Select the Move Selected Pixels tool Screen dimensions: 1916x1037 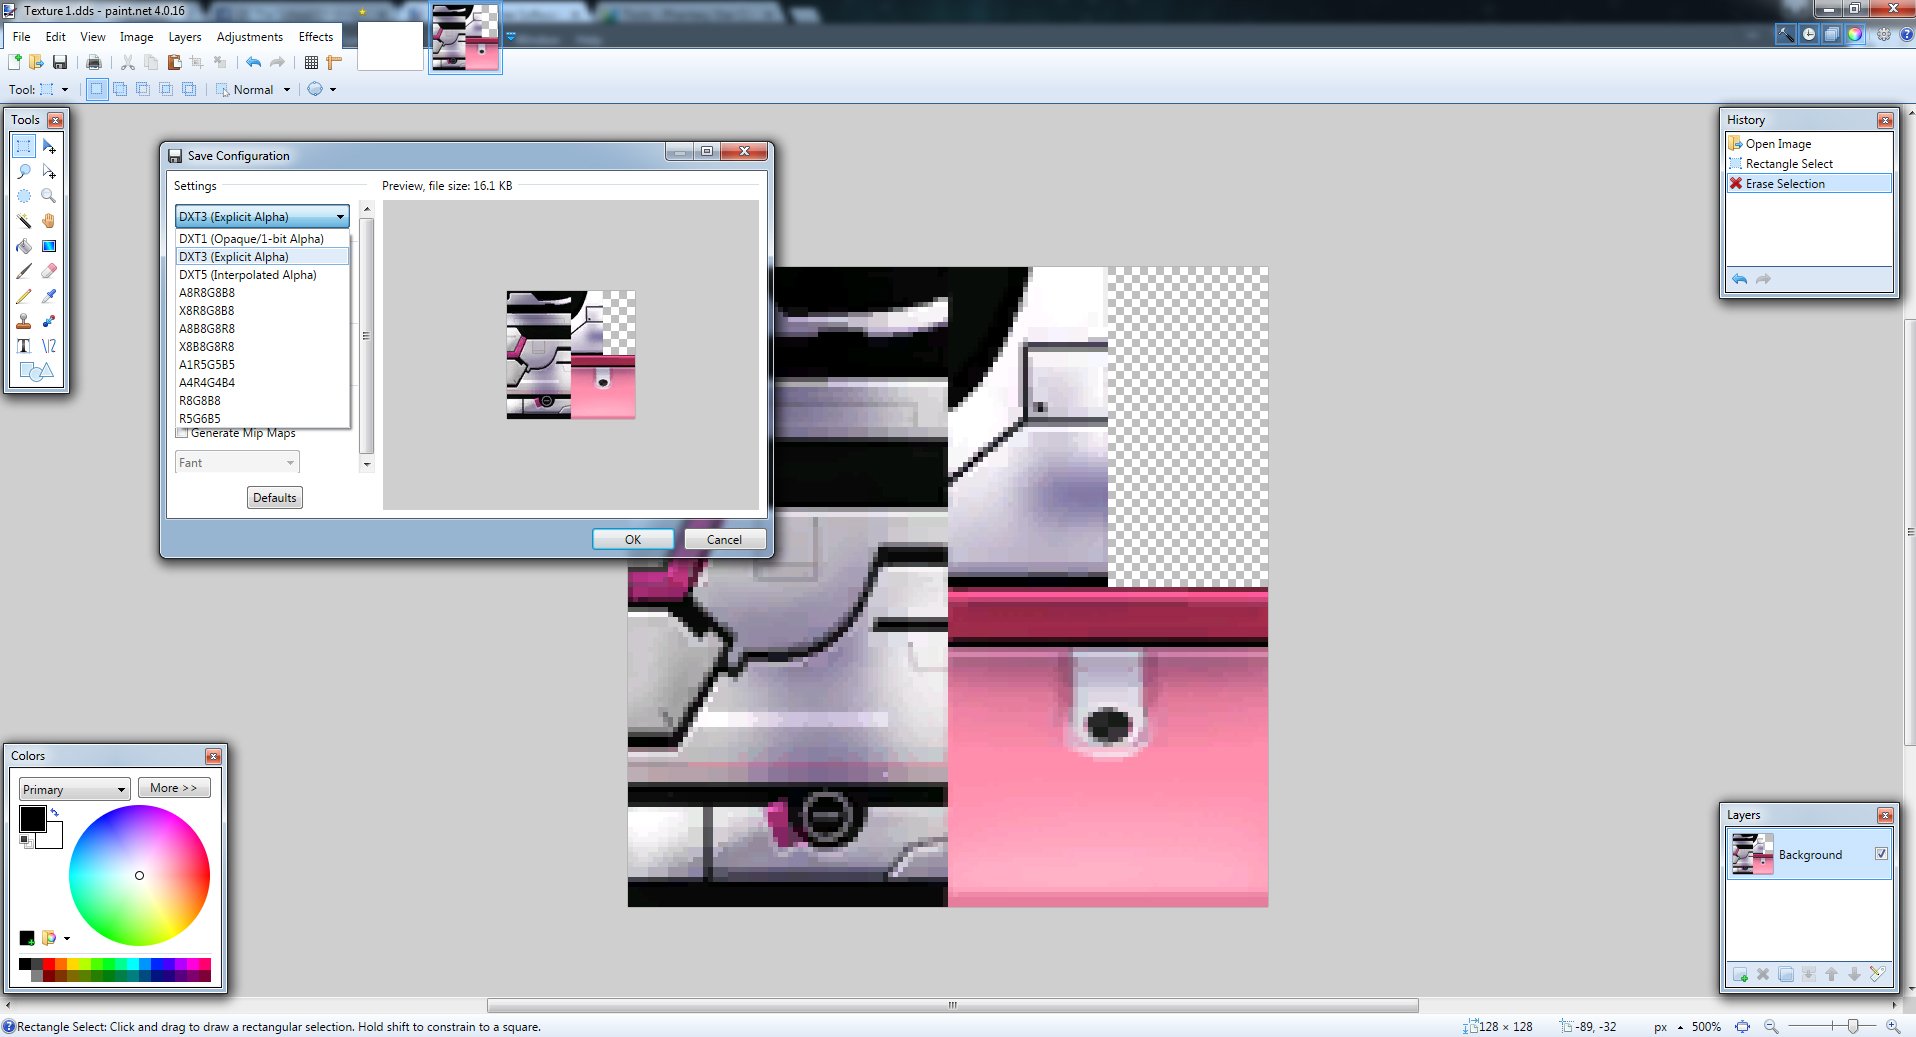[x=49, y=146]
